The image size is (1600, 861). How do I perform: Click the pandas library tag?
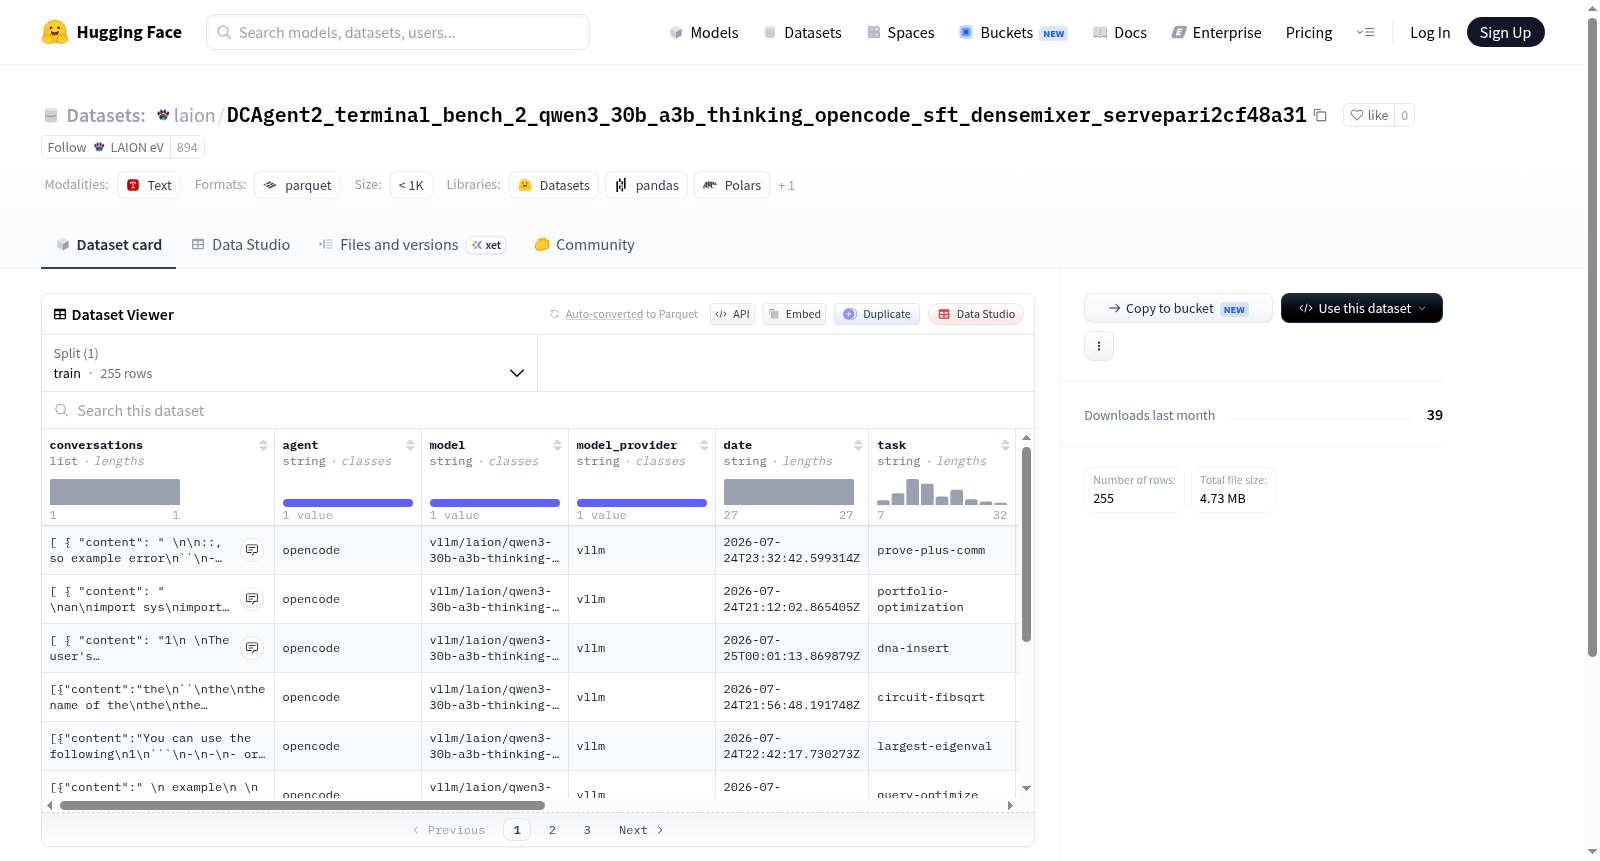(646, 185)
